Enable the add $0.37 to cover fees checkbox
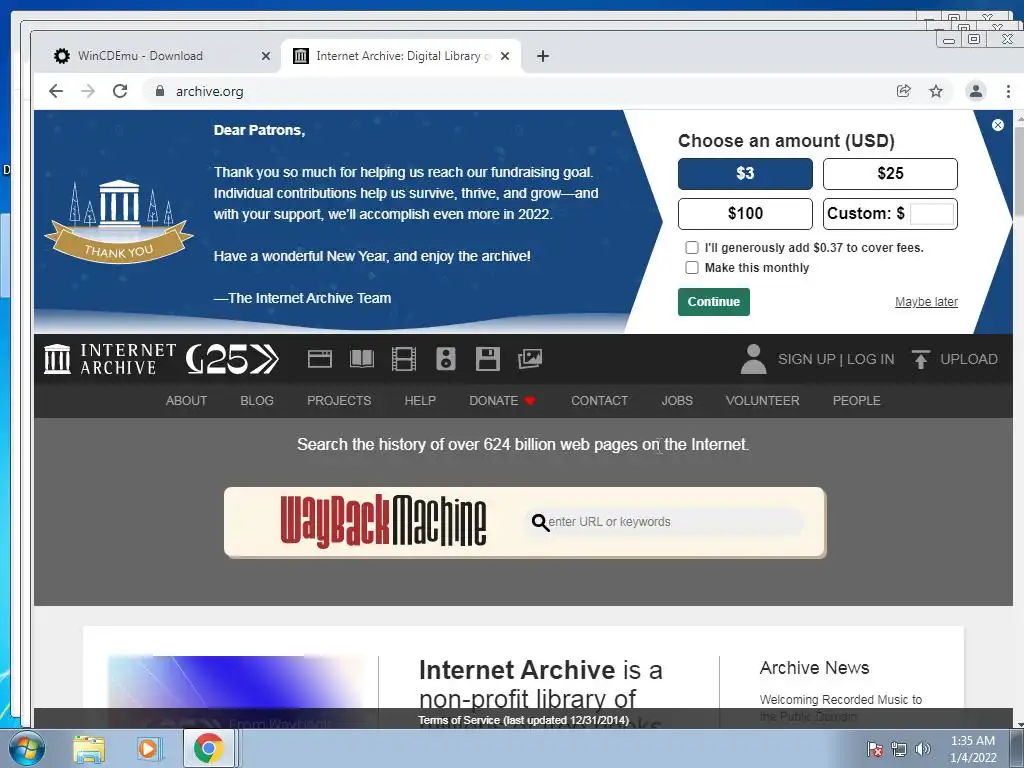This screenshot has height=768, width=1024. (692, 248)
